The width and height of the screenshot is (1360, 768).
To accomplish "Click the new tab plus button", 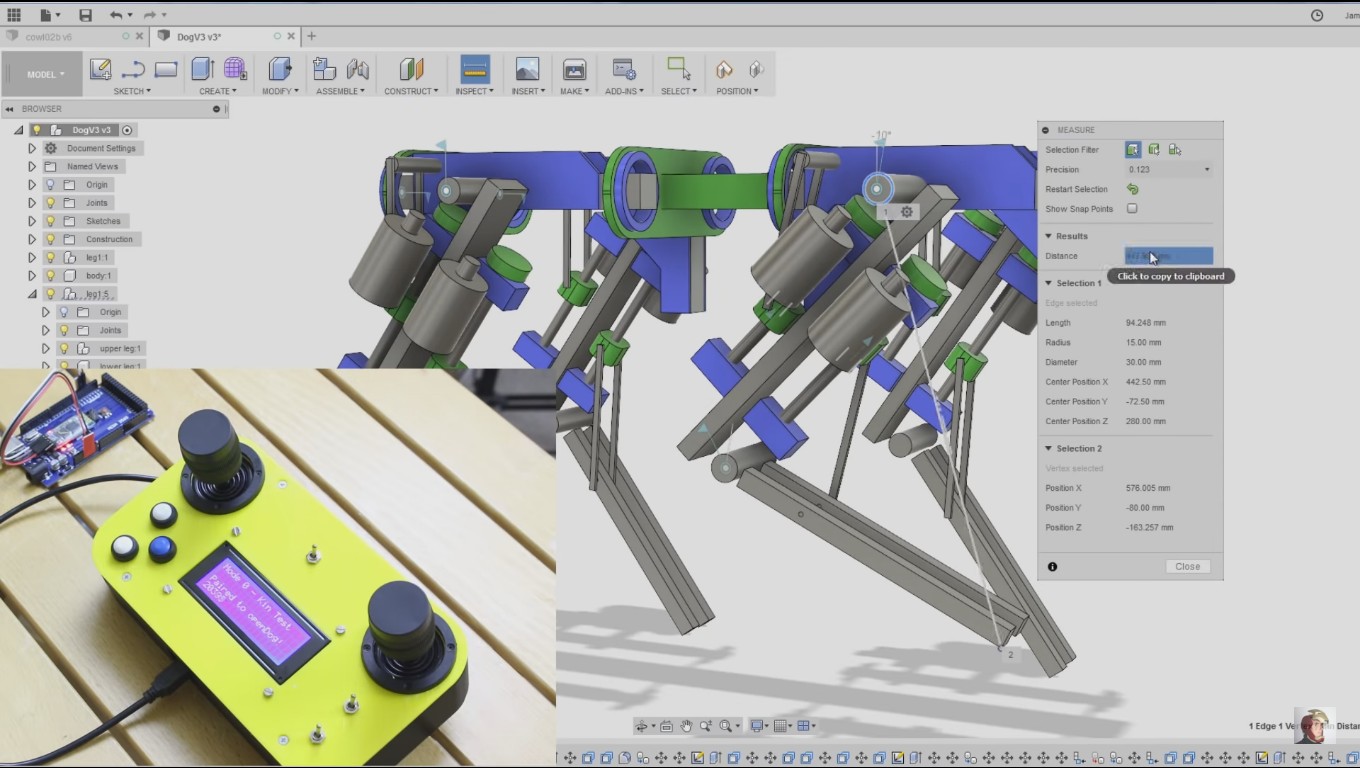I will [x=311, y=36].
